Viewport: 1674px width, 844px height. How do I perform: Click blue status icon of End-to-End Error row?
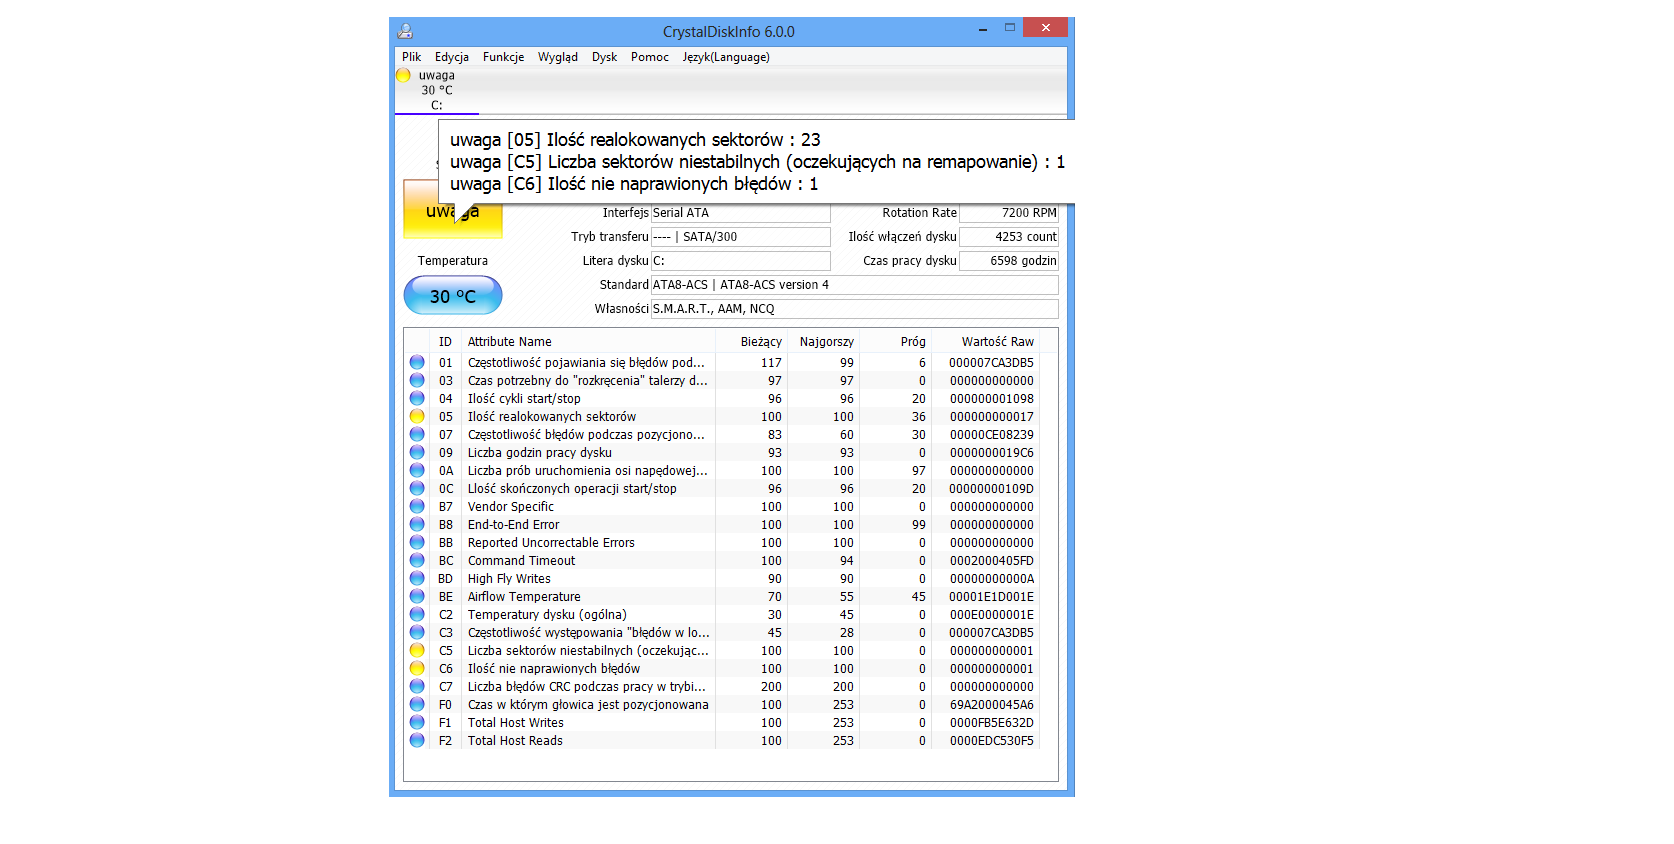click(417, 524)
